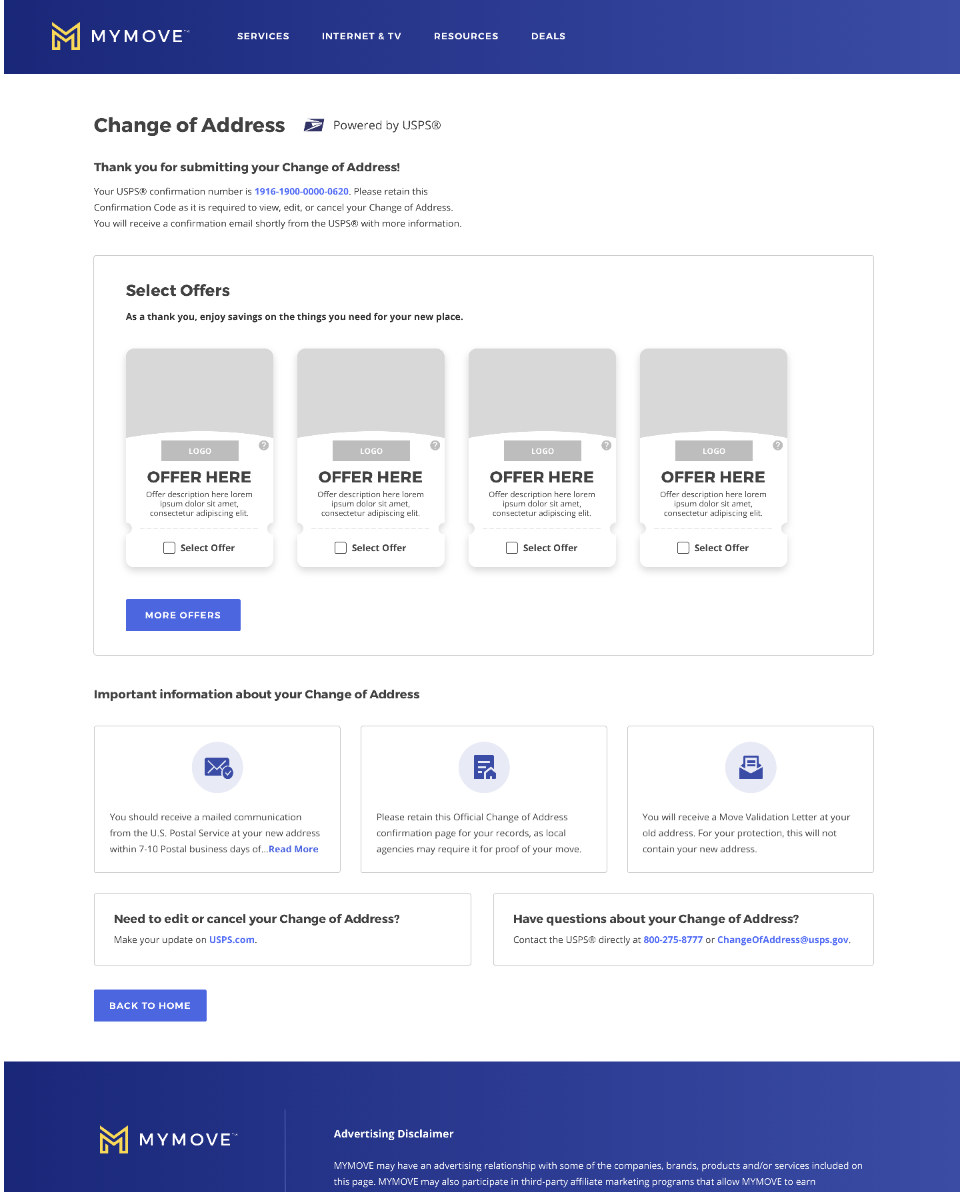Open the Internet & TV menu
The height and width of the screenshot is (1192, 960).
(x=361, y=36)
